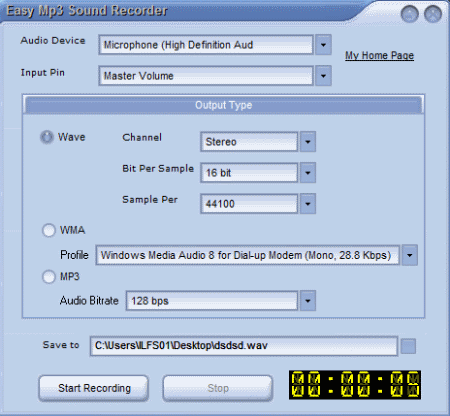Image resolution: width=450 pixels, height=416 pixels.
Task: Open the Audio Device dropdown arrow
Action: [x=323, y=44]
